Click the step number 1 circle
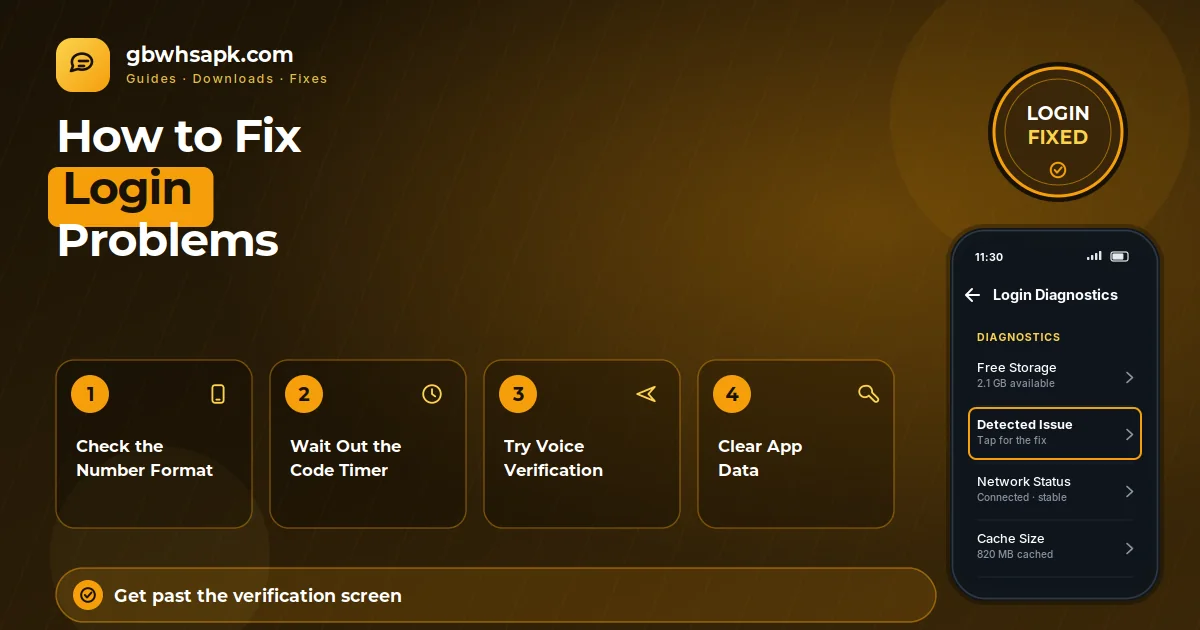 pos(90,394)
